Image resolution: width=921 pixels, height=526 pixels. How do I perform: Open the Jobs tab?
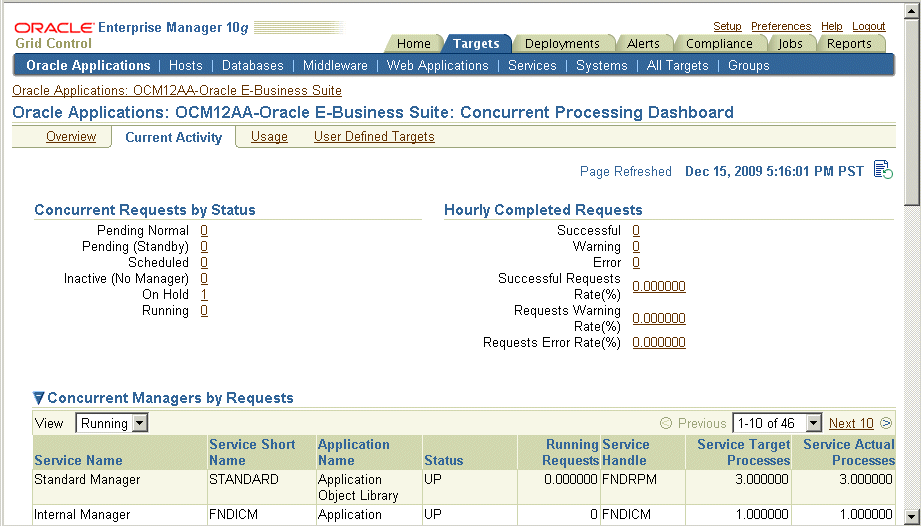coord(790,43)
